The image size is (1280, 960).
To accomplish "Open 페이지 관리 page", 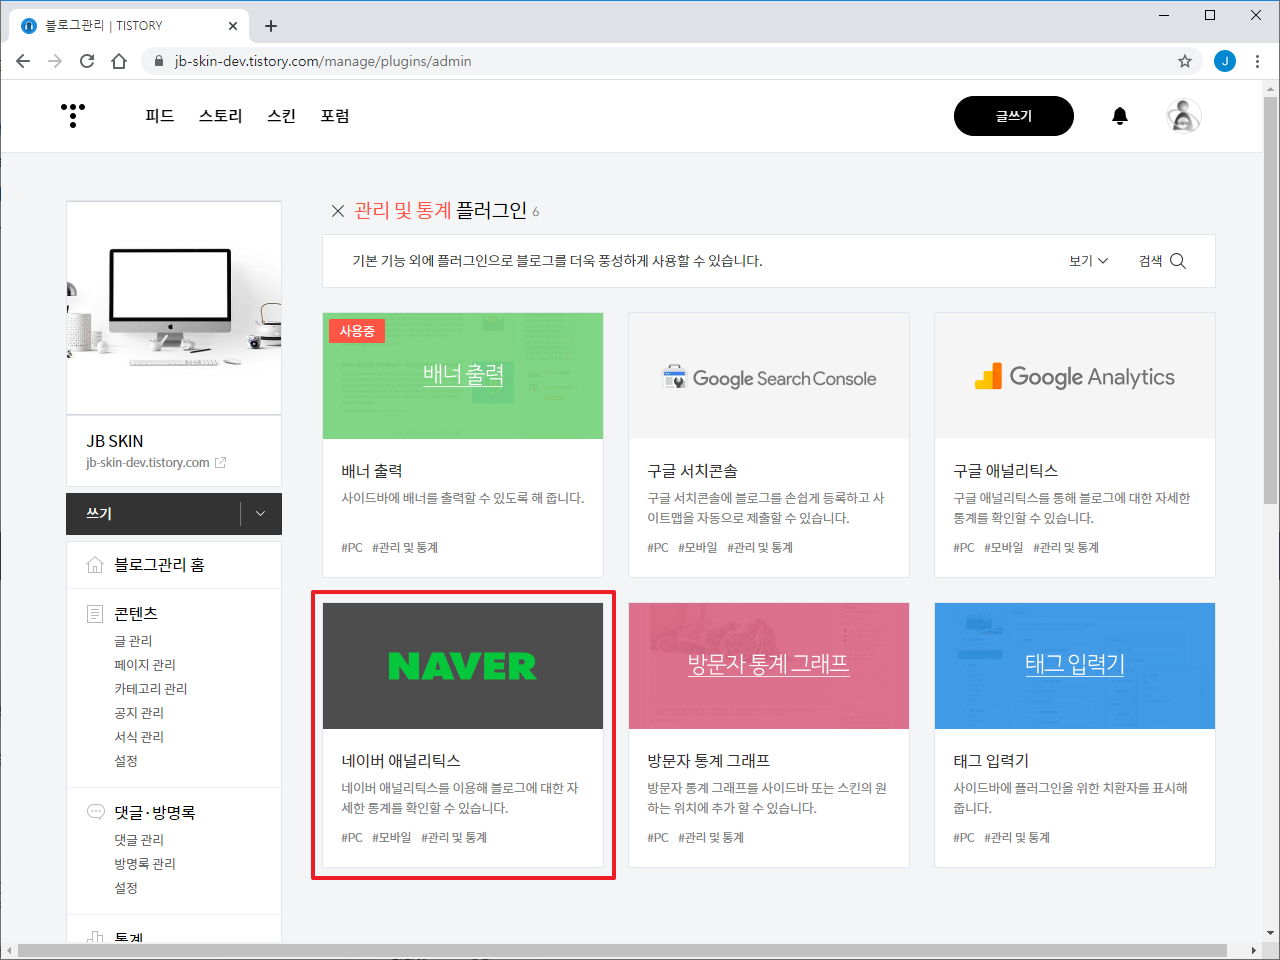I will pyautogui.click(x=145, y=665).
